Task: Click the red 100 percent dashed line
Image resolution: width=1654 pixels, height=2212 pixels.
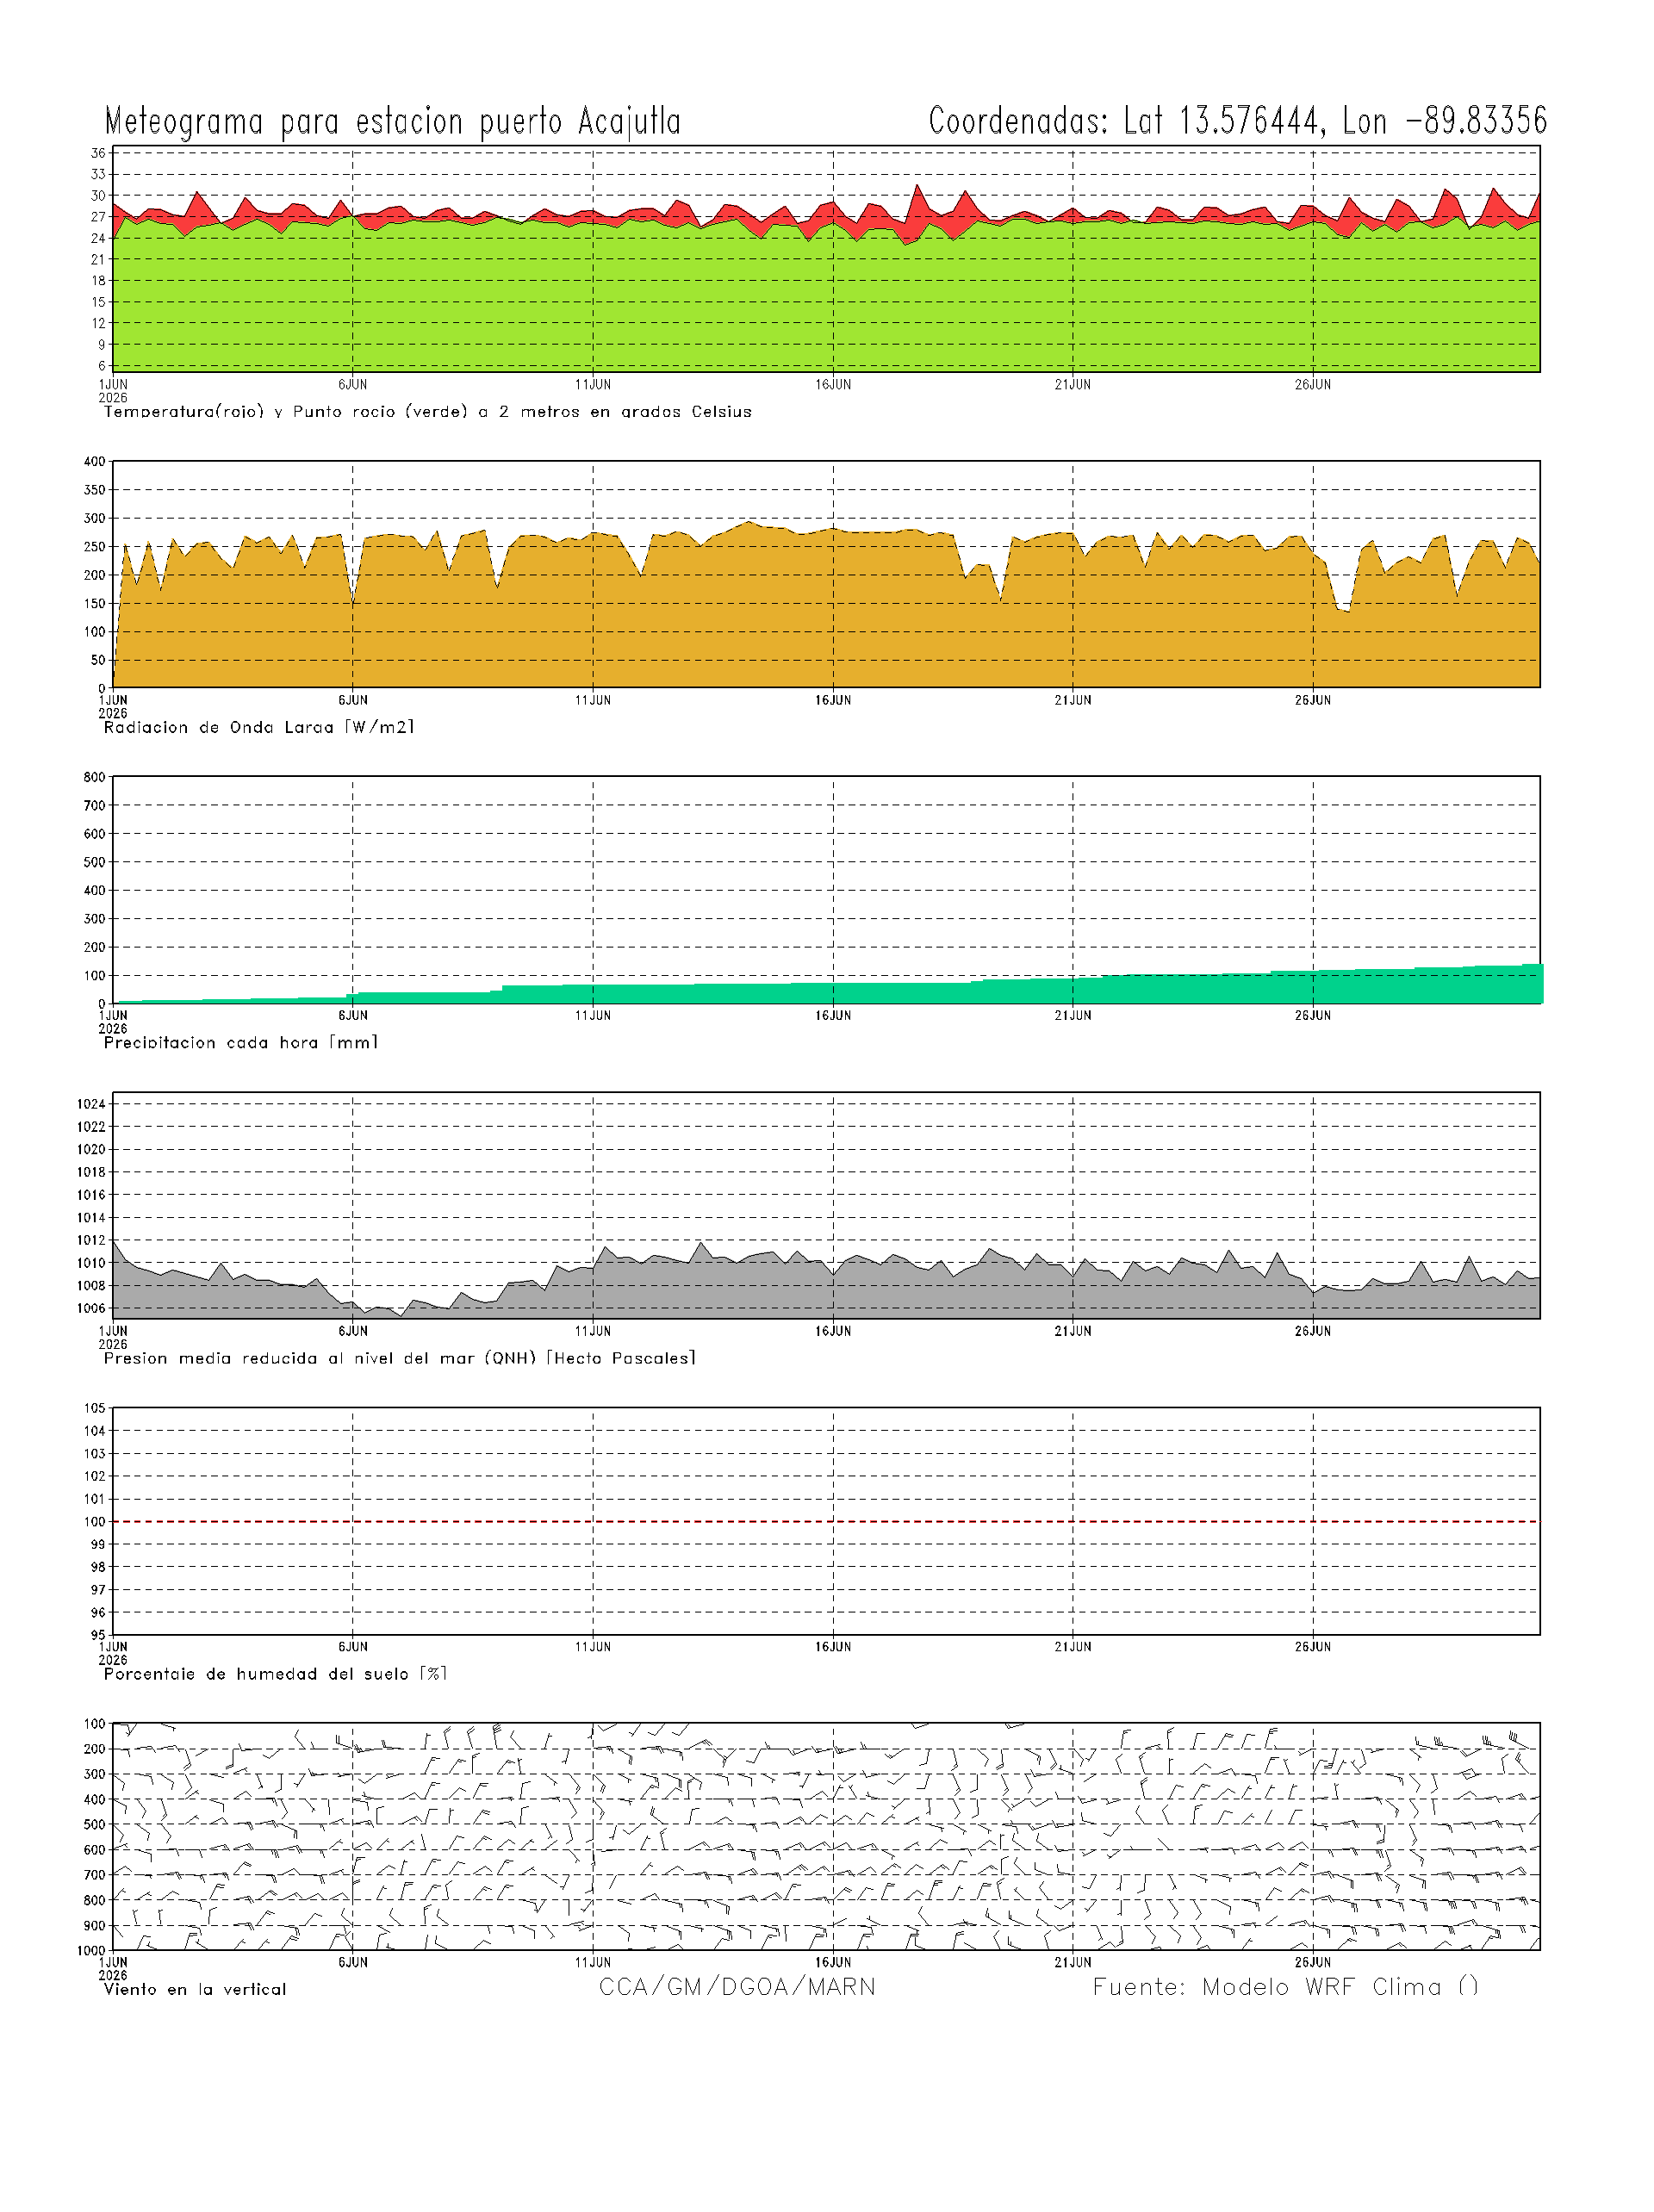Action: click(826, 1521)
